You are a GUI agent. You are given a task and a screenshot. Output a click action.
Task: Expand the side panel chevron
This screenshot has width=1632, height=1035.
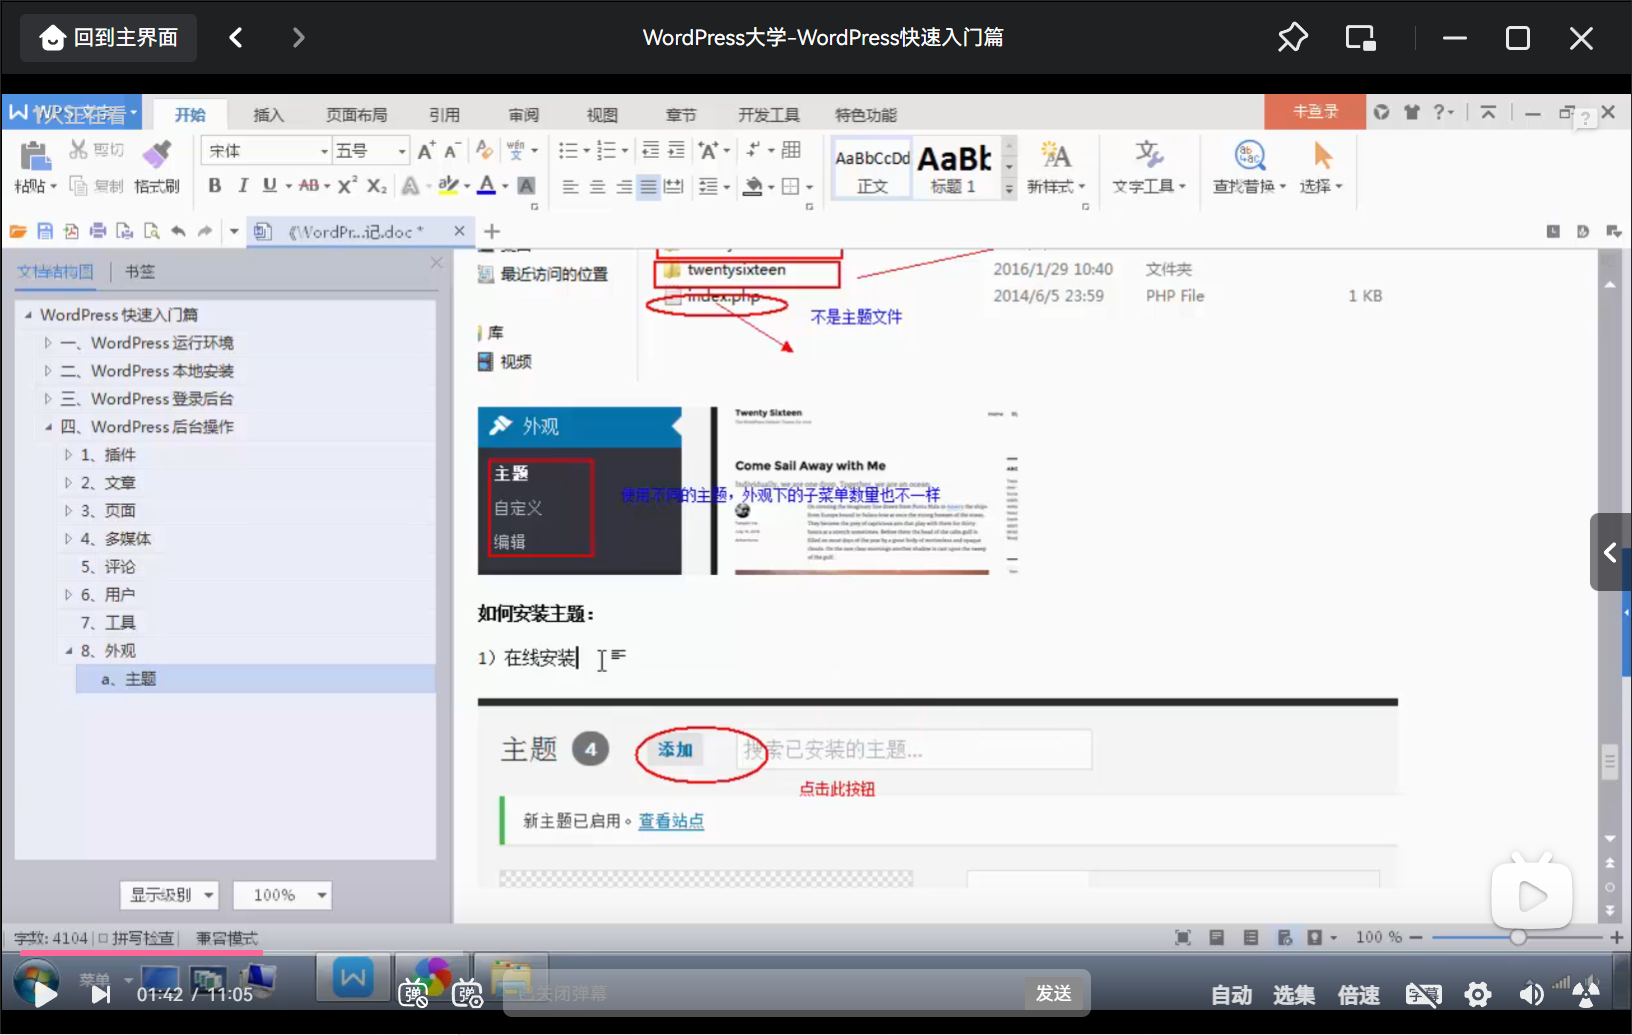[x=1610, y=552]
